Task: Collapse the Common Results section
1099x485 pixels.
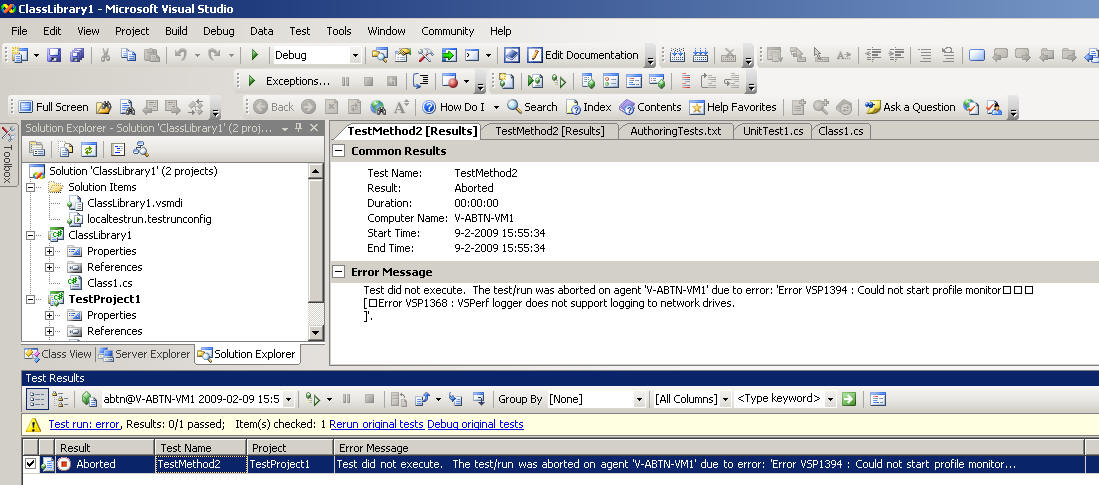Action: pos(340,151)
